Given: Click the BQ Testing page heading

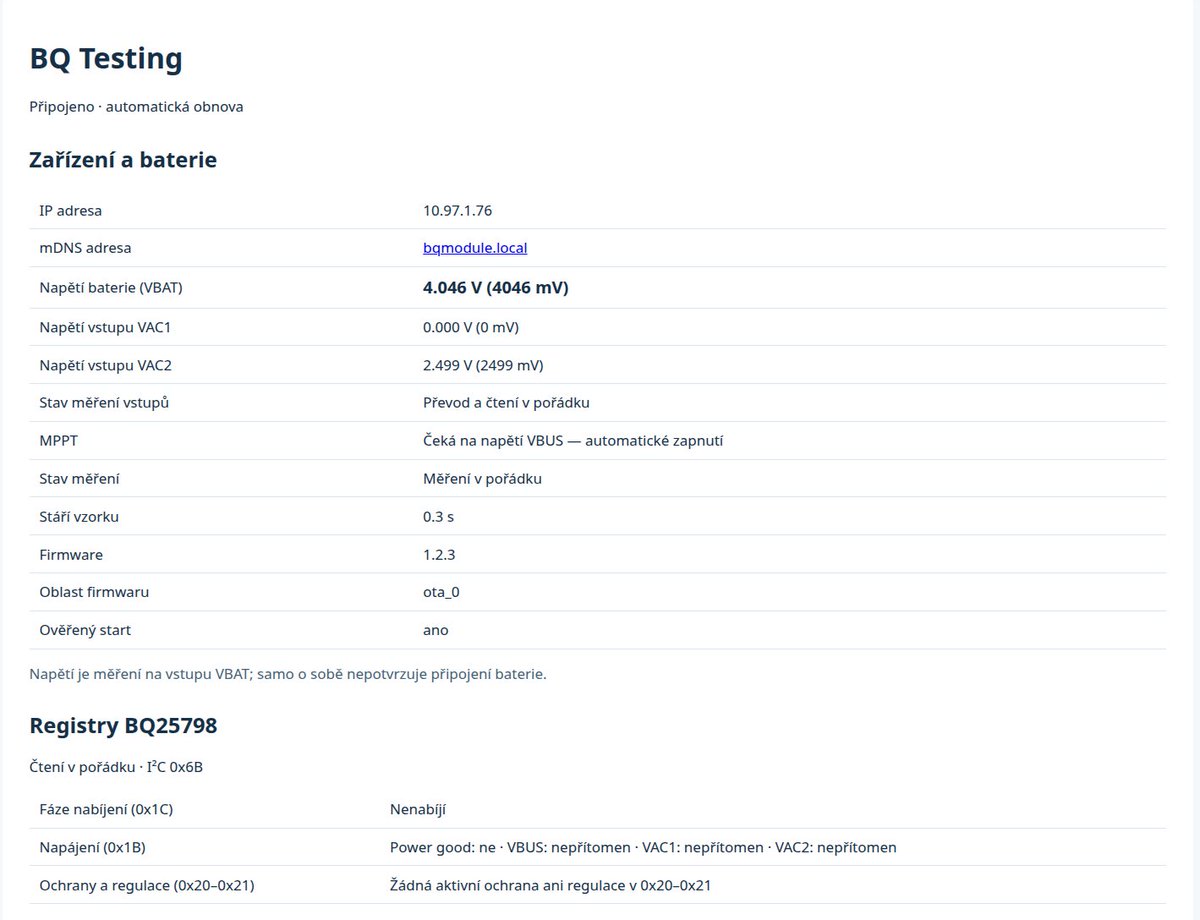Looking at the screenshot, I should point(106,59).
